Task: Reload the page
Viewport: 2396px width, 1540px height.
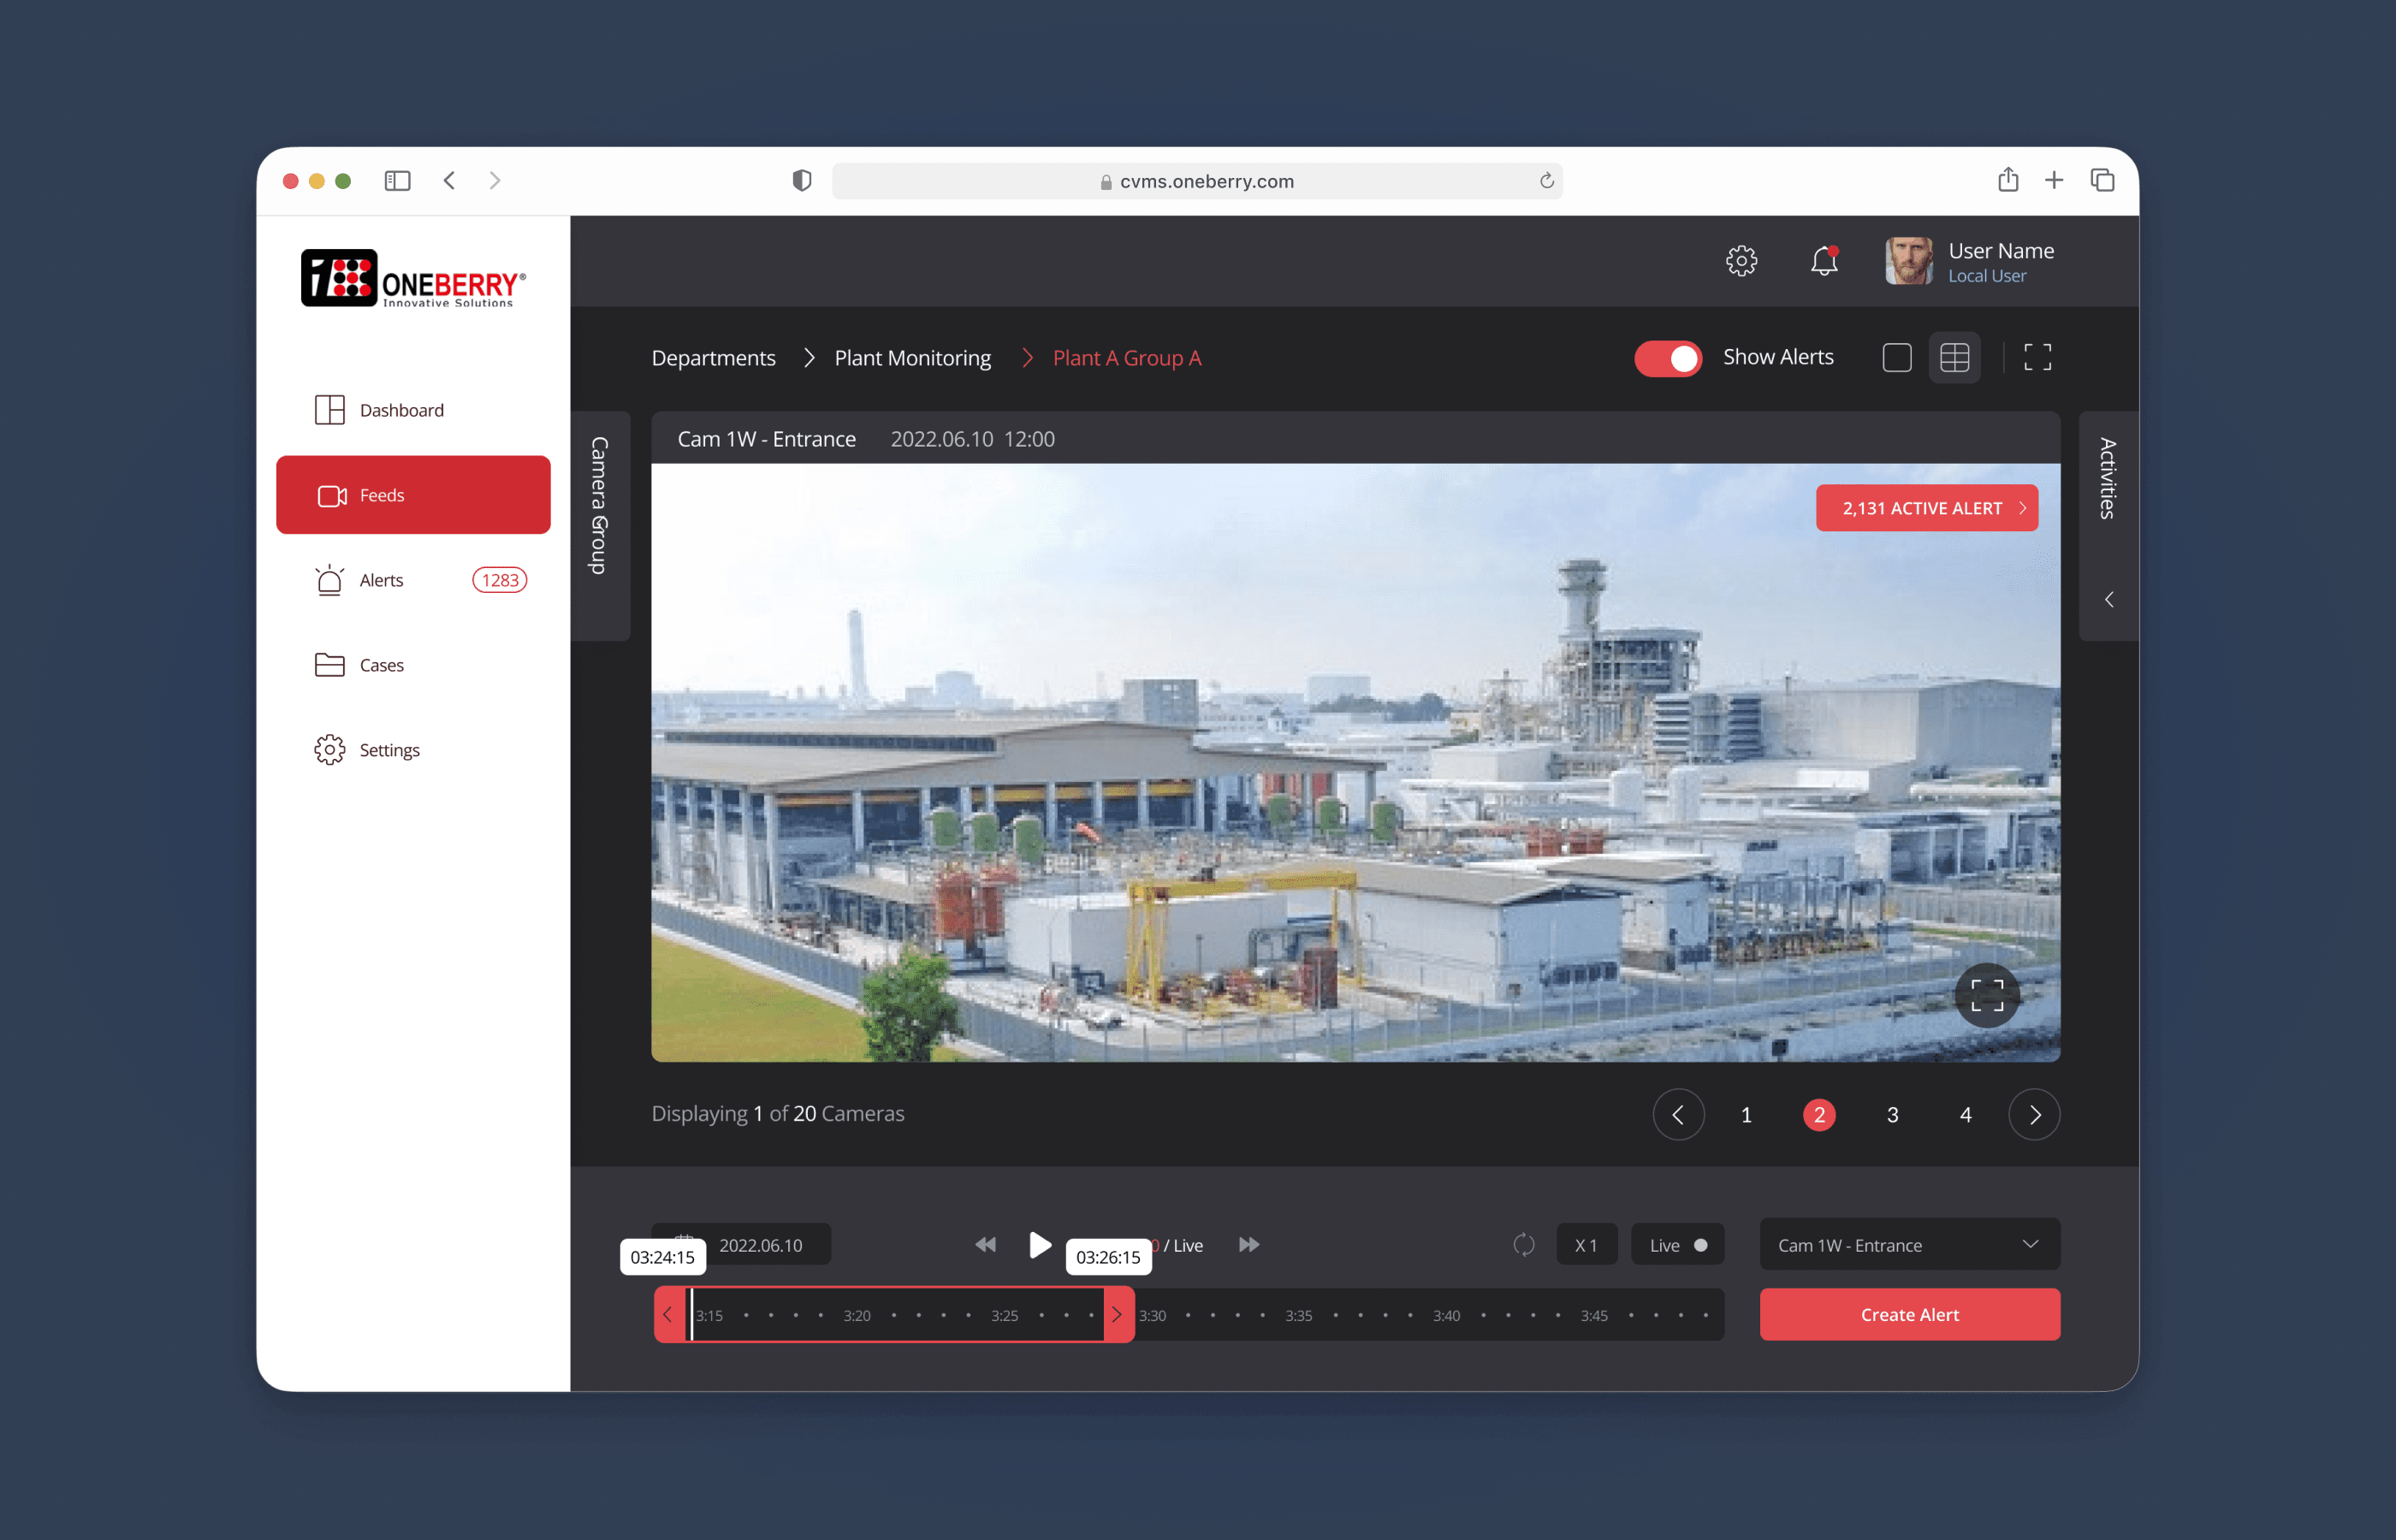Action: coord(1546,181)
